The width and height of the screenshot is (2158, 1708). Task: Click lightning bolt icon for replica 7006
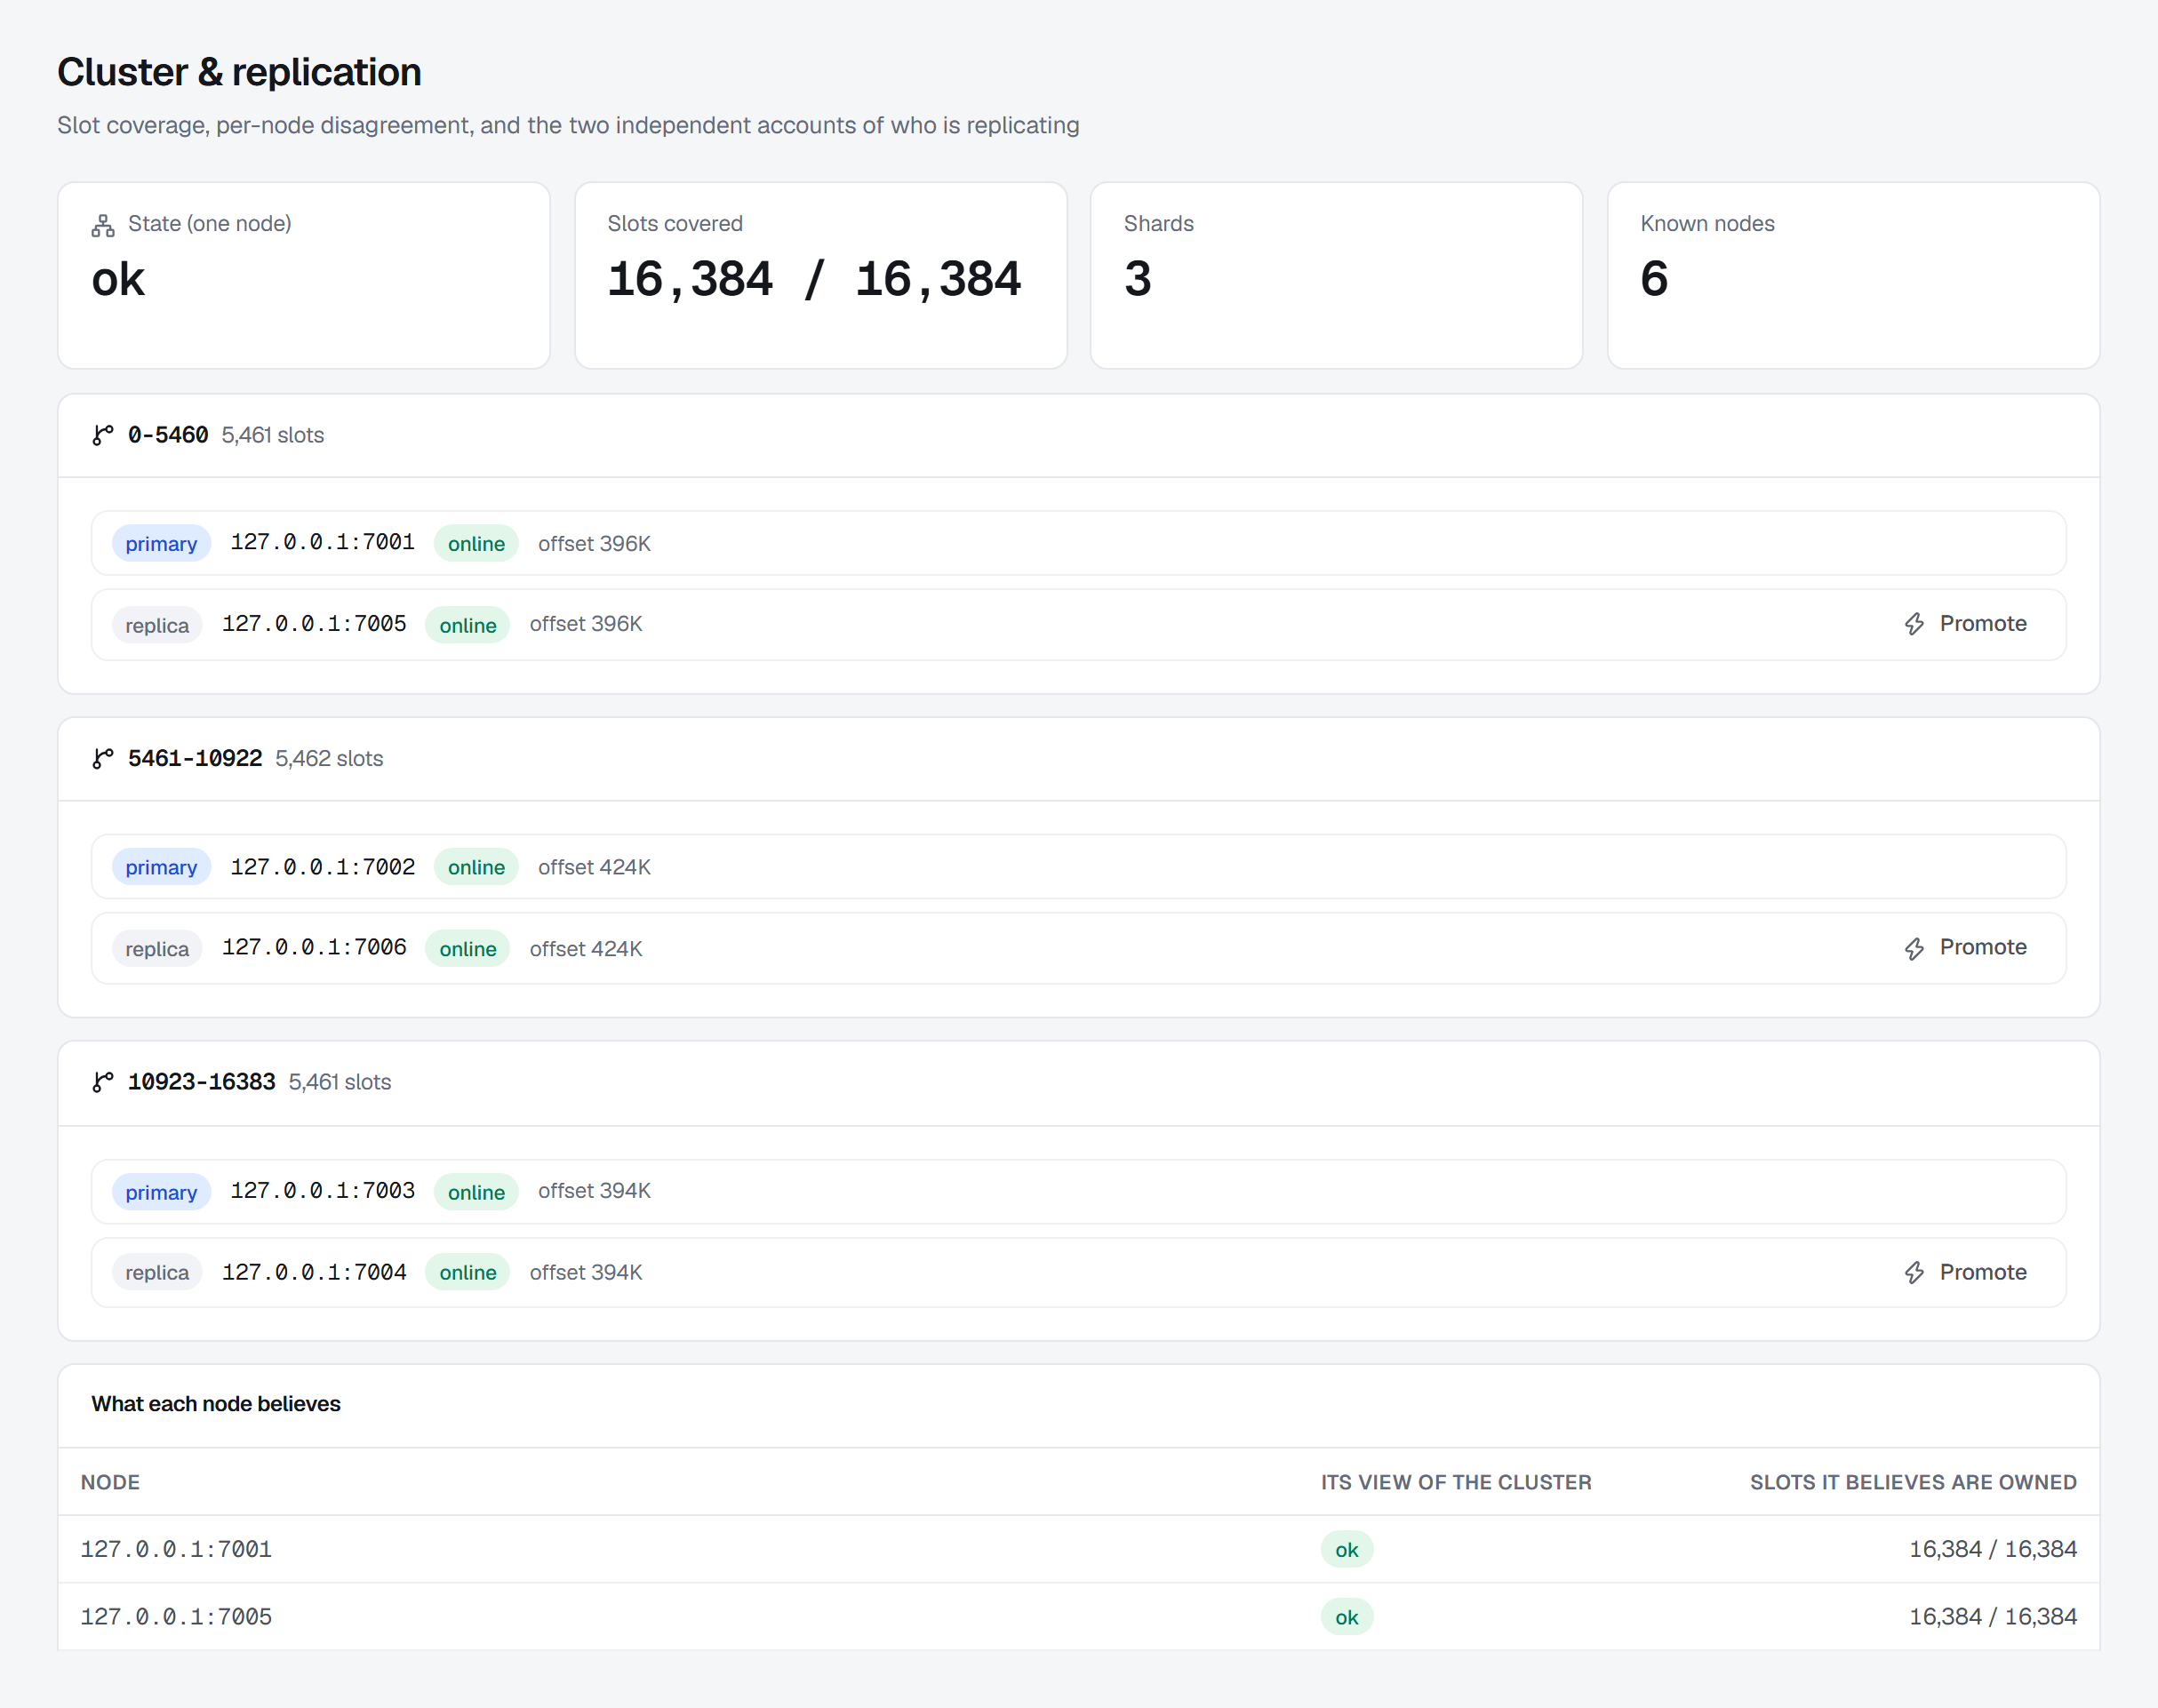click(x=1914, y=948)
